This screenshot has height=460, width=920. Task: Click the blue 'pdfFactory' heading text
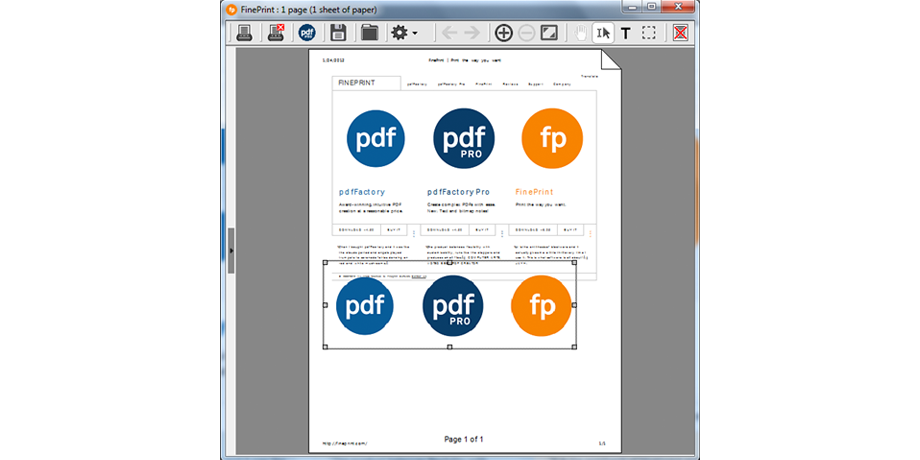coord(362,192)
